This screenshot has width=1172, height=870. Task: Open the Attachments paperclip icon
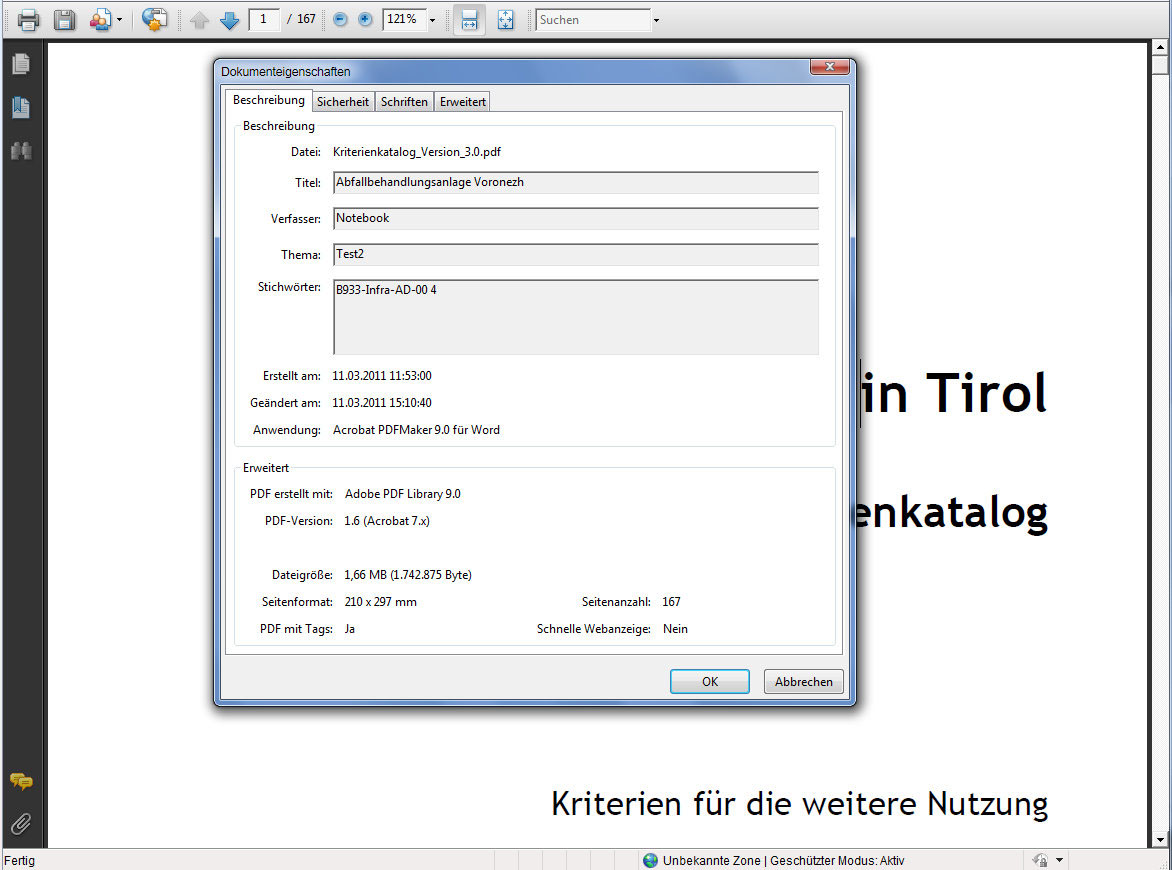[x=21, y=824]
